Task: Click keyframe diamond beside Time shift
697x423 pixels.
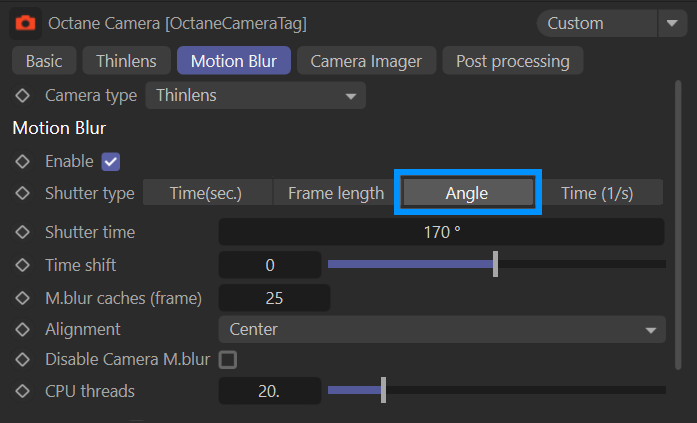Action: [23, 265]
